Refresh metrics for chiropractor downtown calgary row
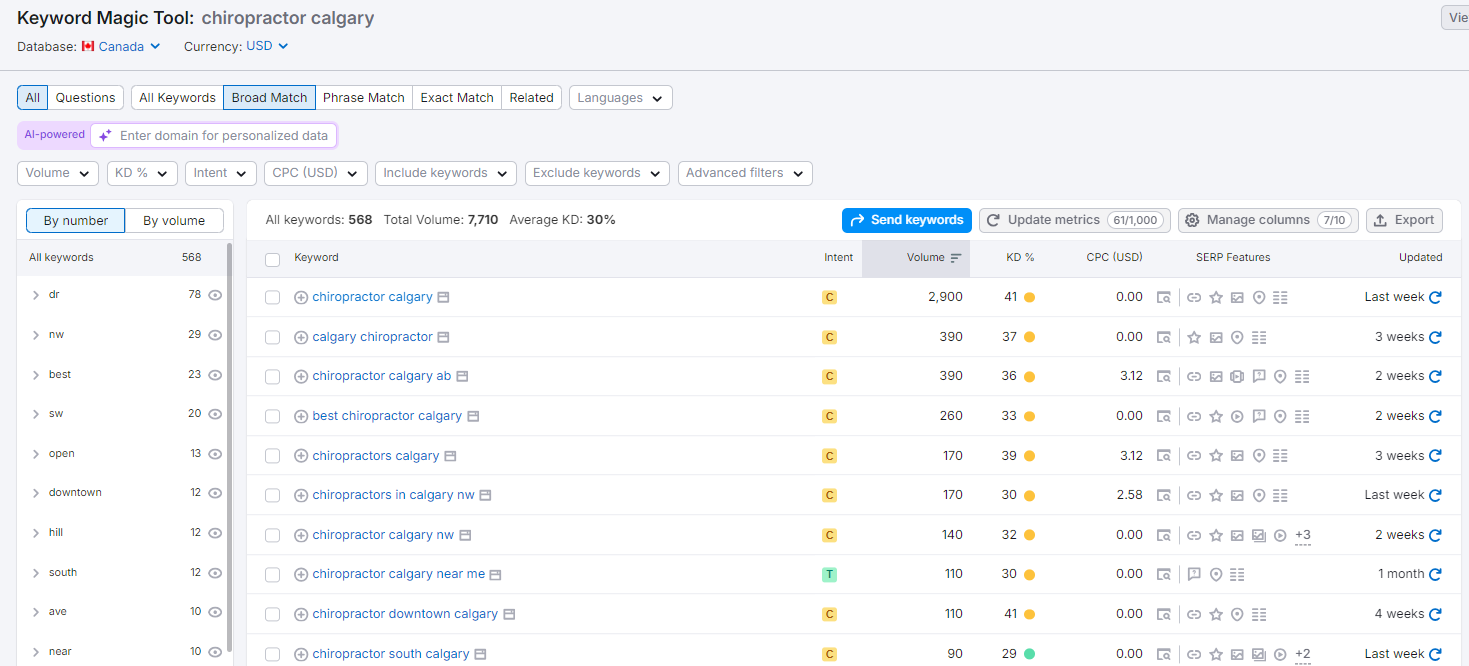Viewport: 1469px width, 666px height. click(1435, 614)
